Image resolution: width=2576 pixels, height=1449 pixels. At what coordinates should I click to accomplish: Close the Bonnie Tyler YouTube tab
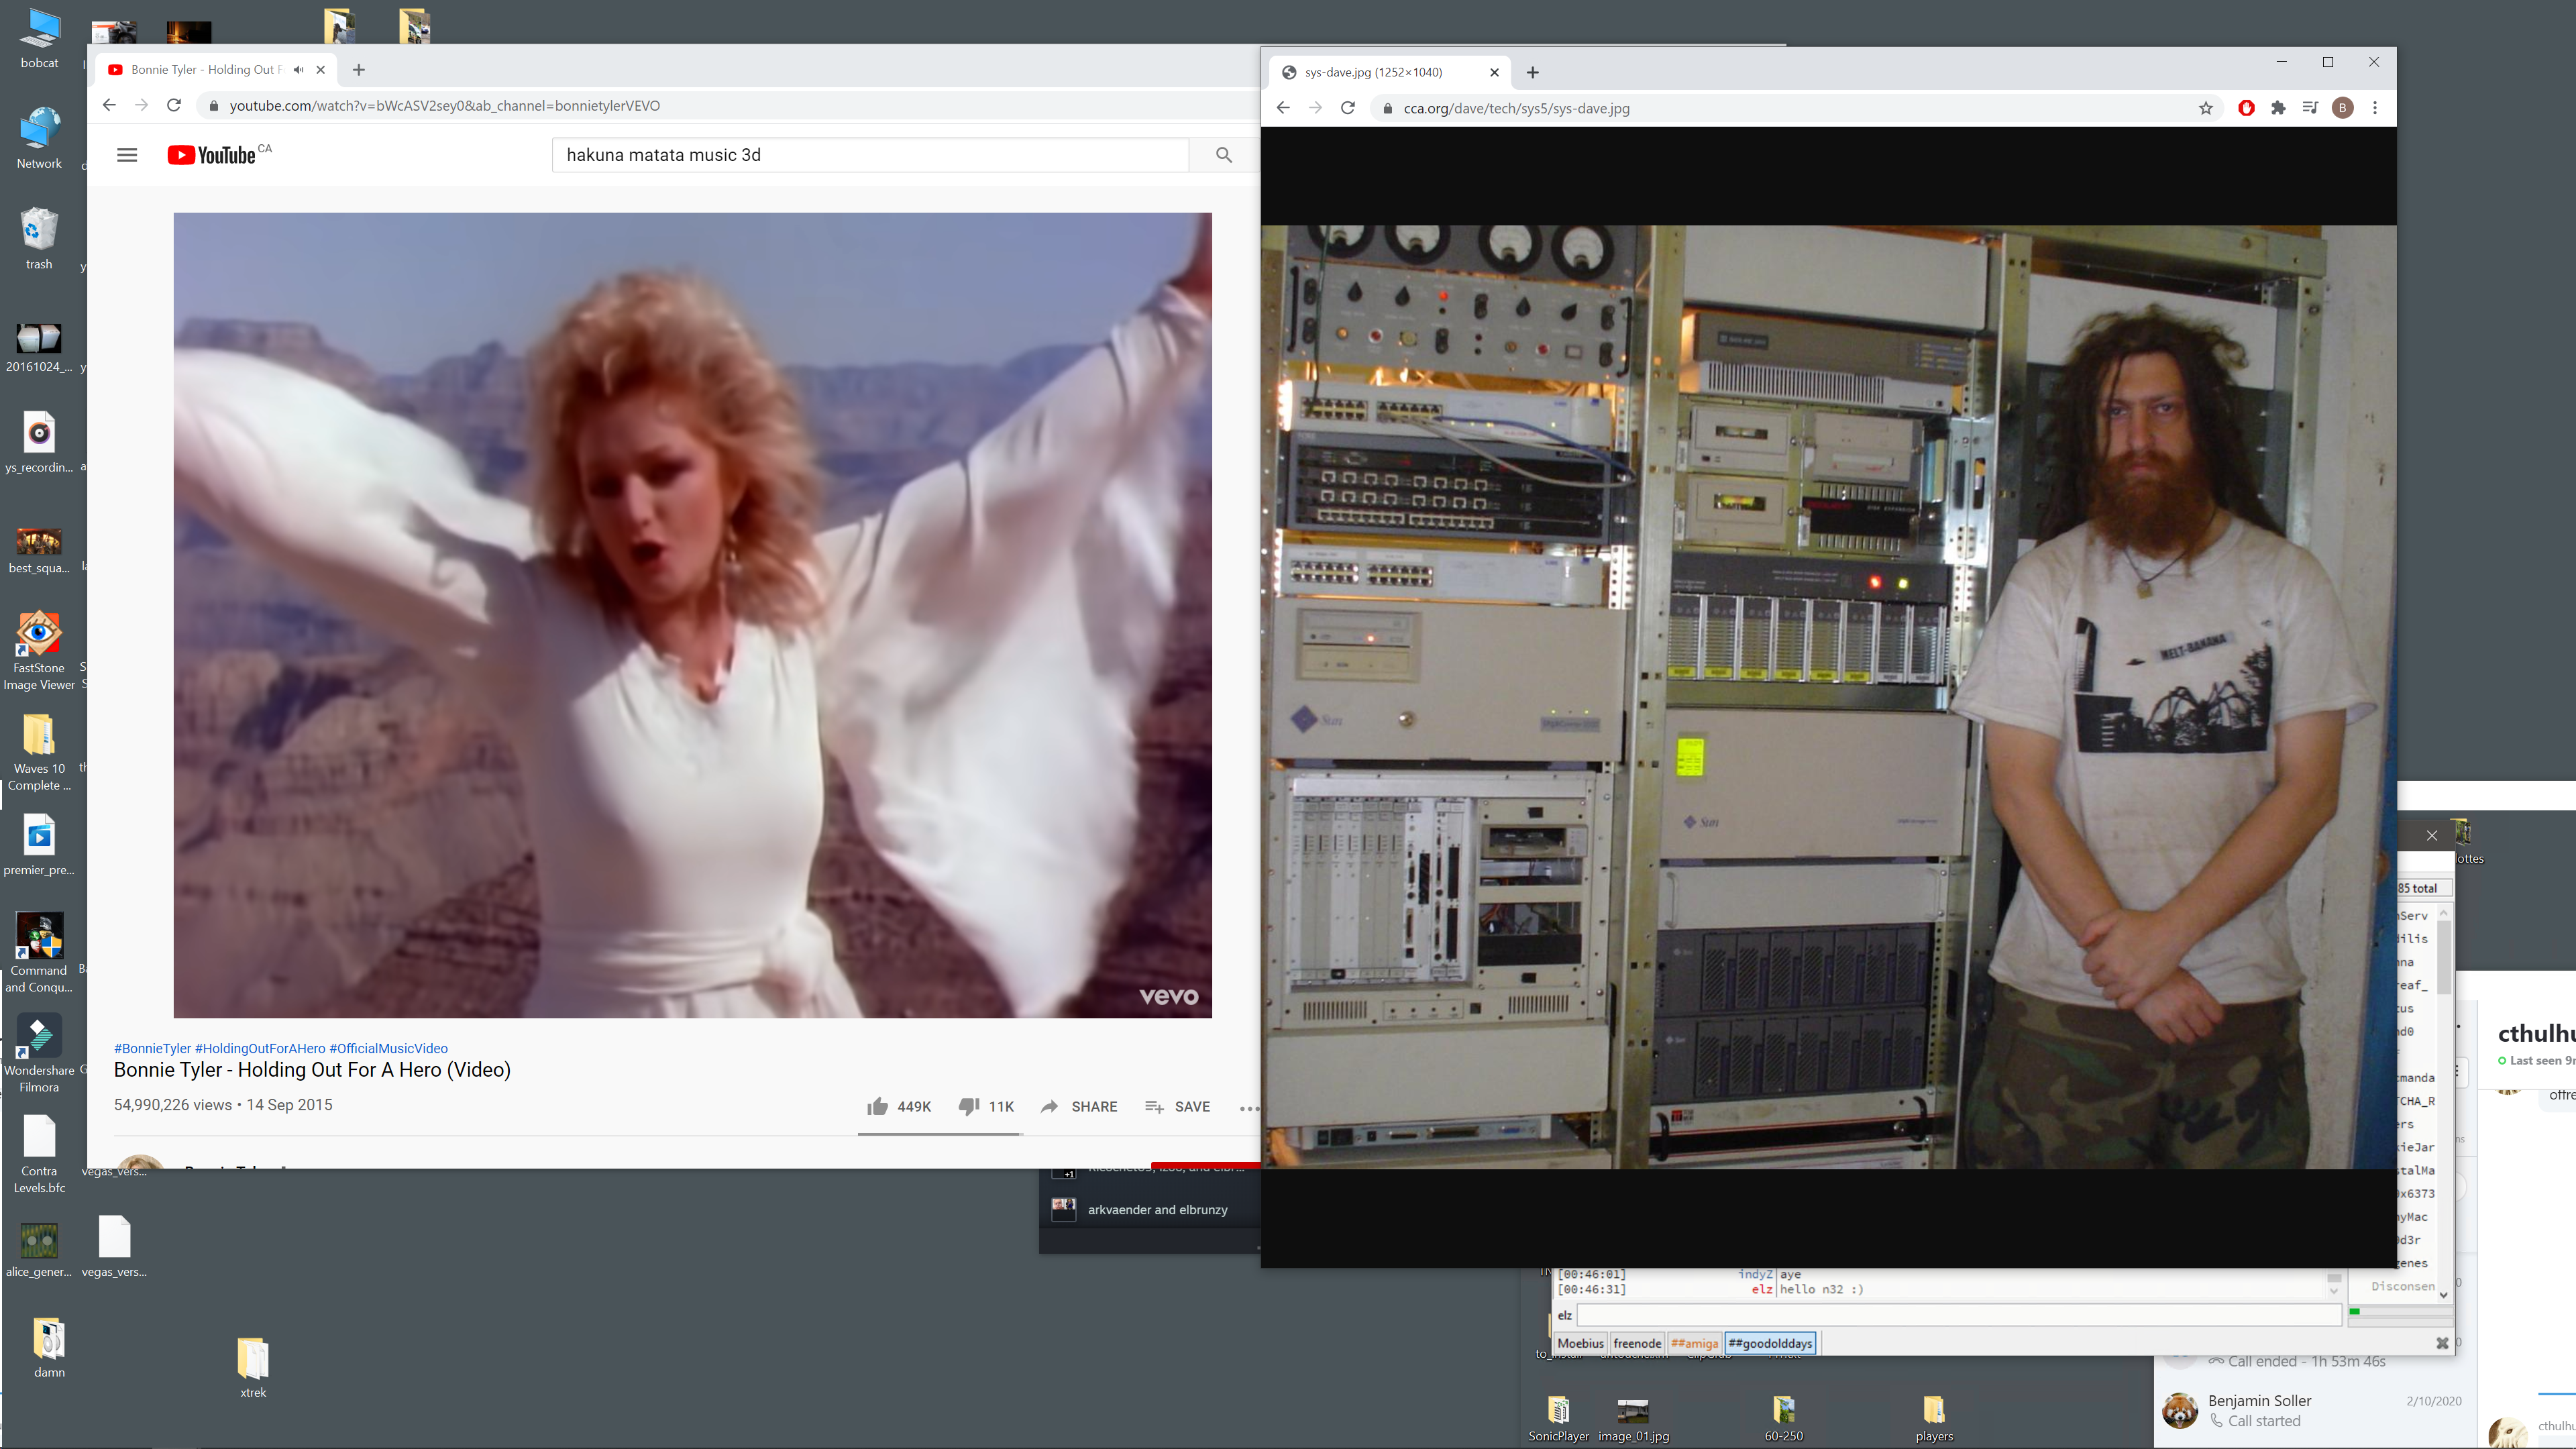click(x=321, y=70)
